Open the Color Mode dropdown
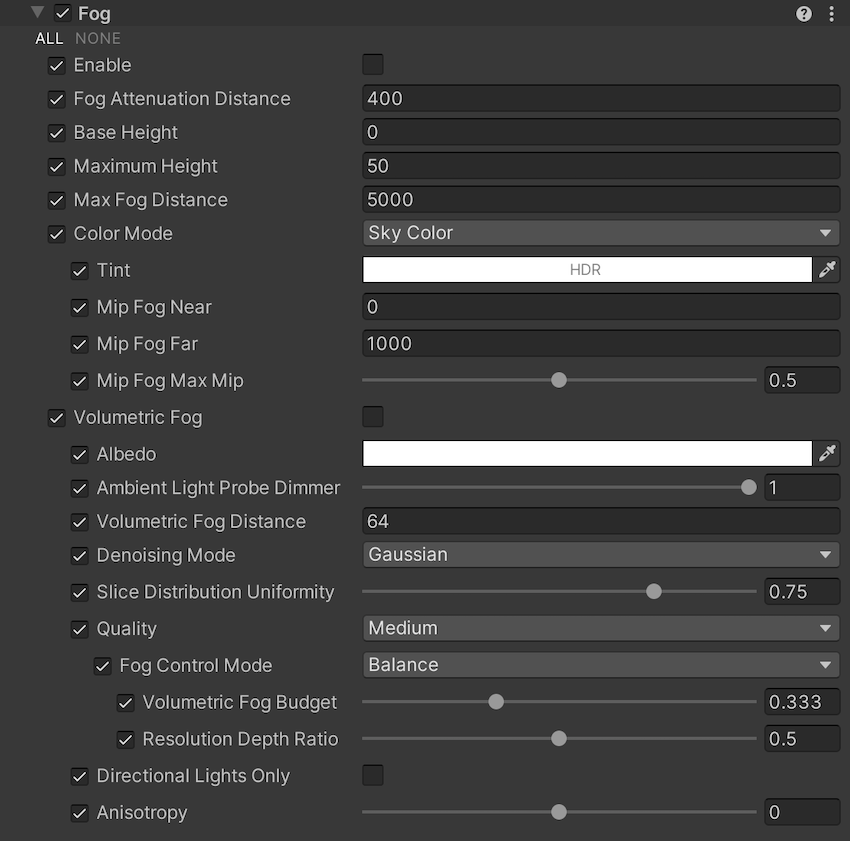The width and height of the screenshot is (850, 841). (600, 233)
